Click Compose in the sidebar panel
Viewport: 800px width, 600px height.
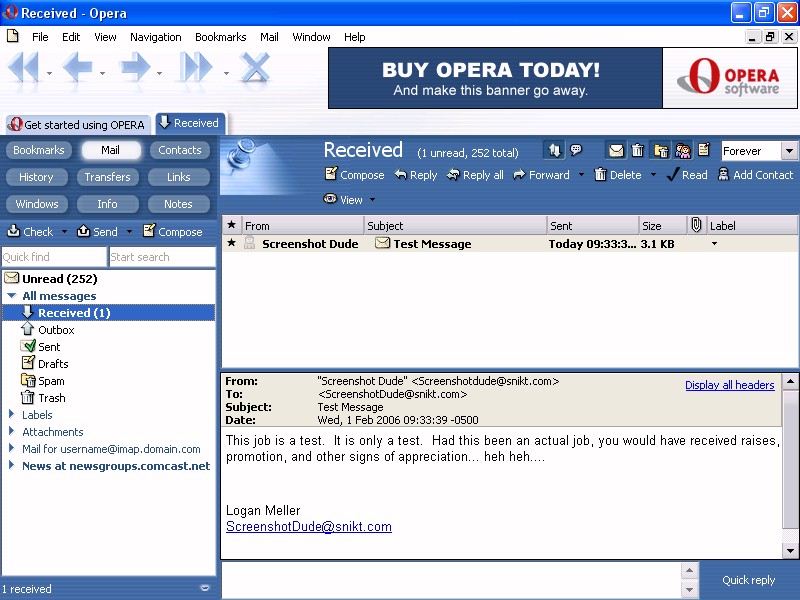173,232
